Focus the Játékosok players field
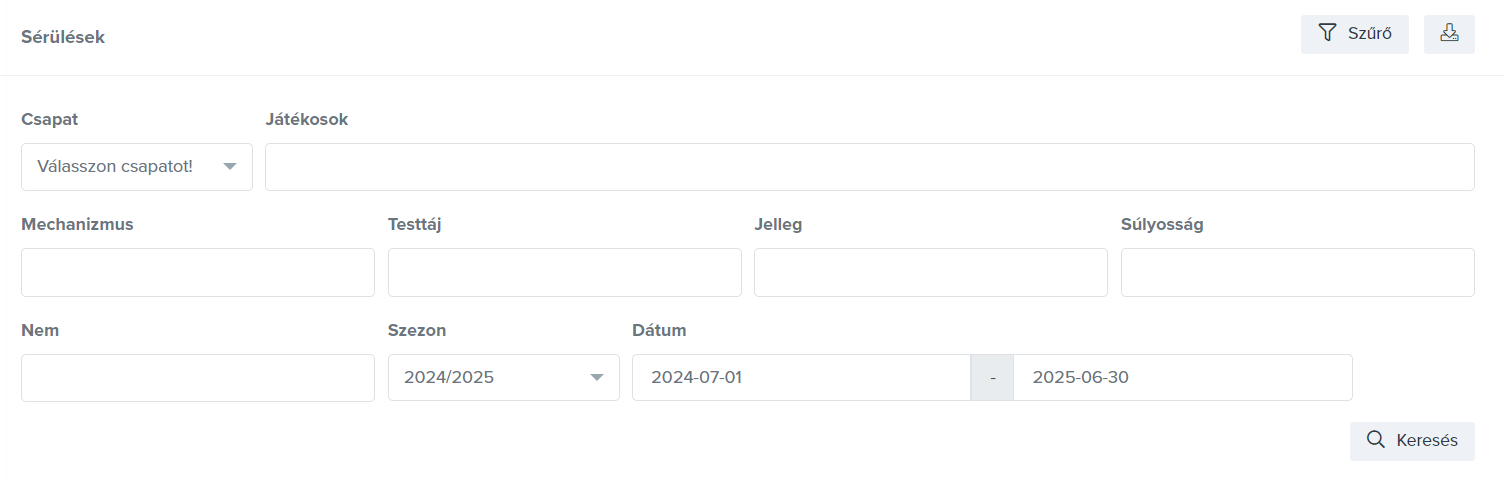The width and height of the screenshot is (1504, 484). pyautogui.click(x=870, y=167)
